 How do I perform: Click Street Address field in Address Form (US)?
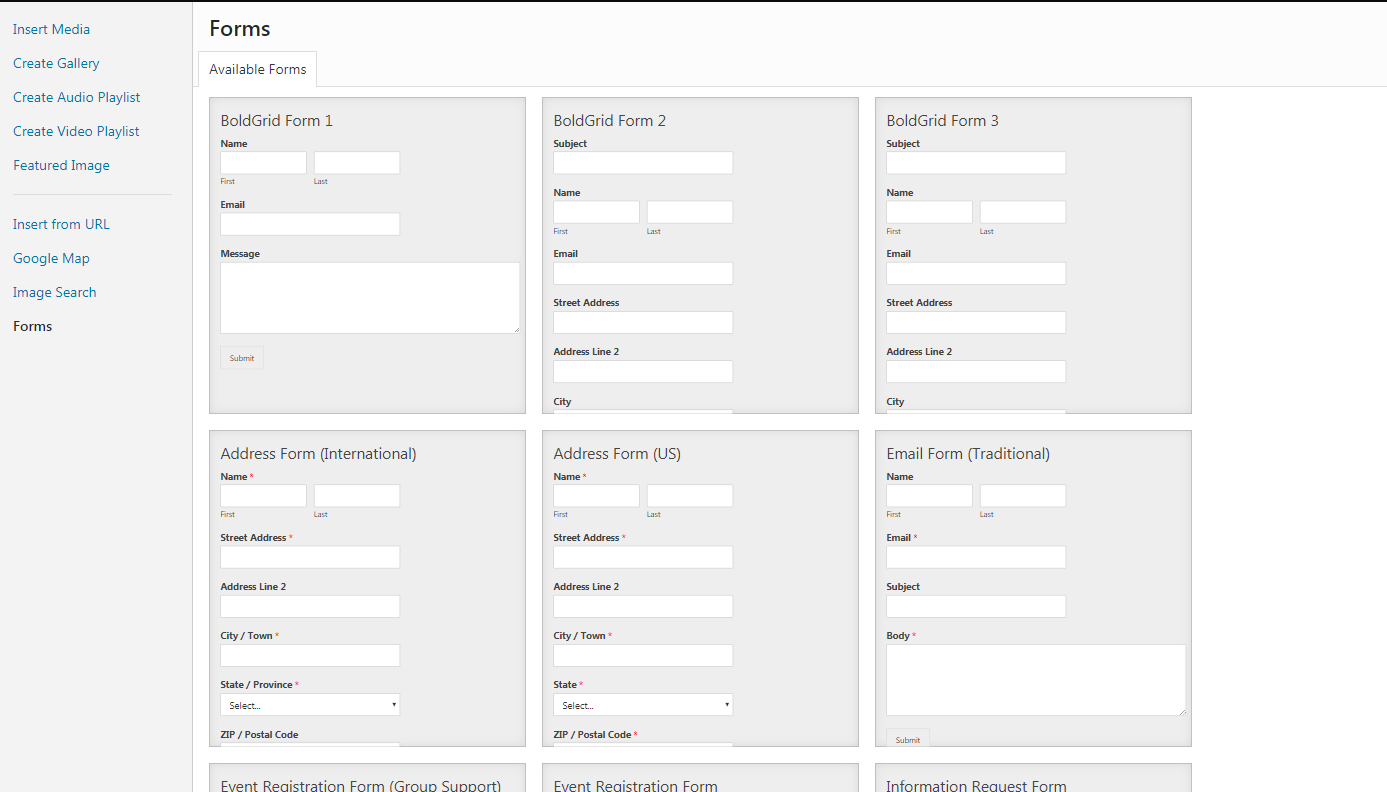[x=643, y=557]
